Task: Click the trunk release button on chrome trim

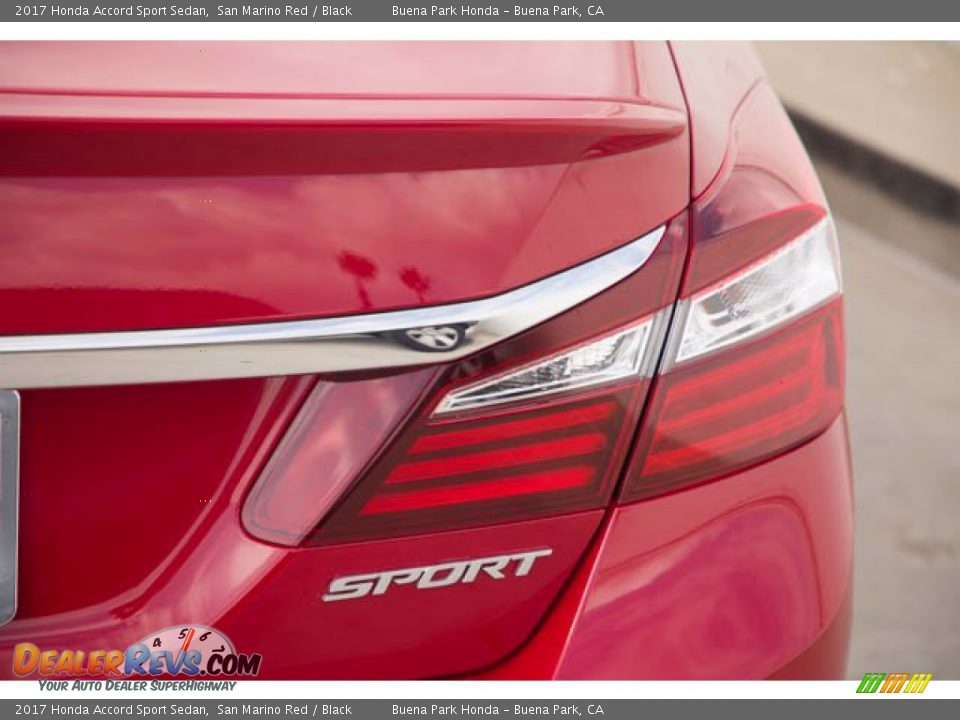Action: coord(434,337)
